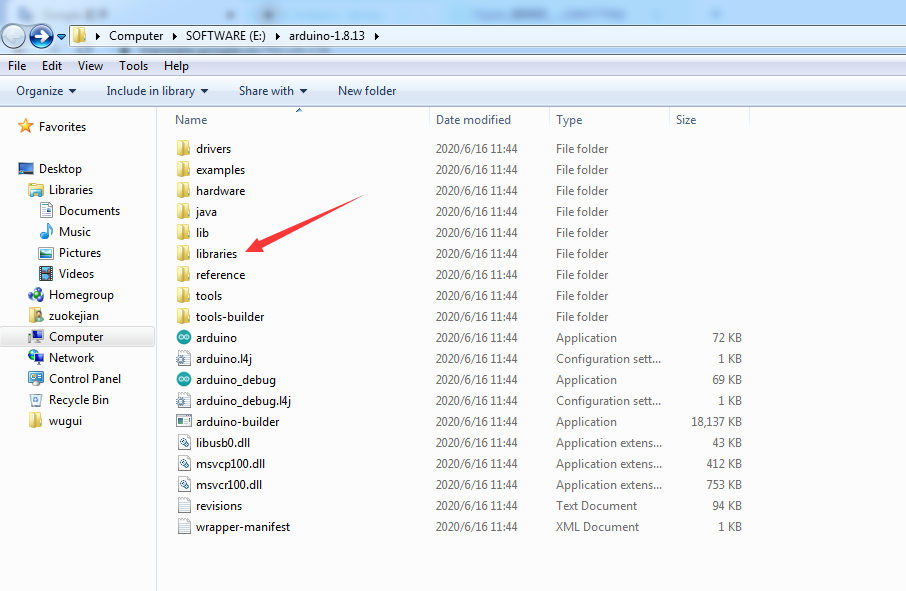
Task: Select Documents in navigation pane
Action: coord(89,211)
